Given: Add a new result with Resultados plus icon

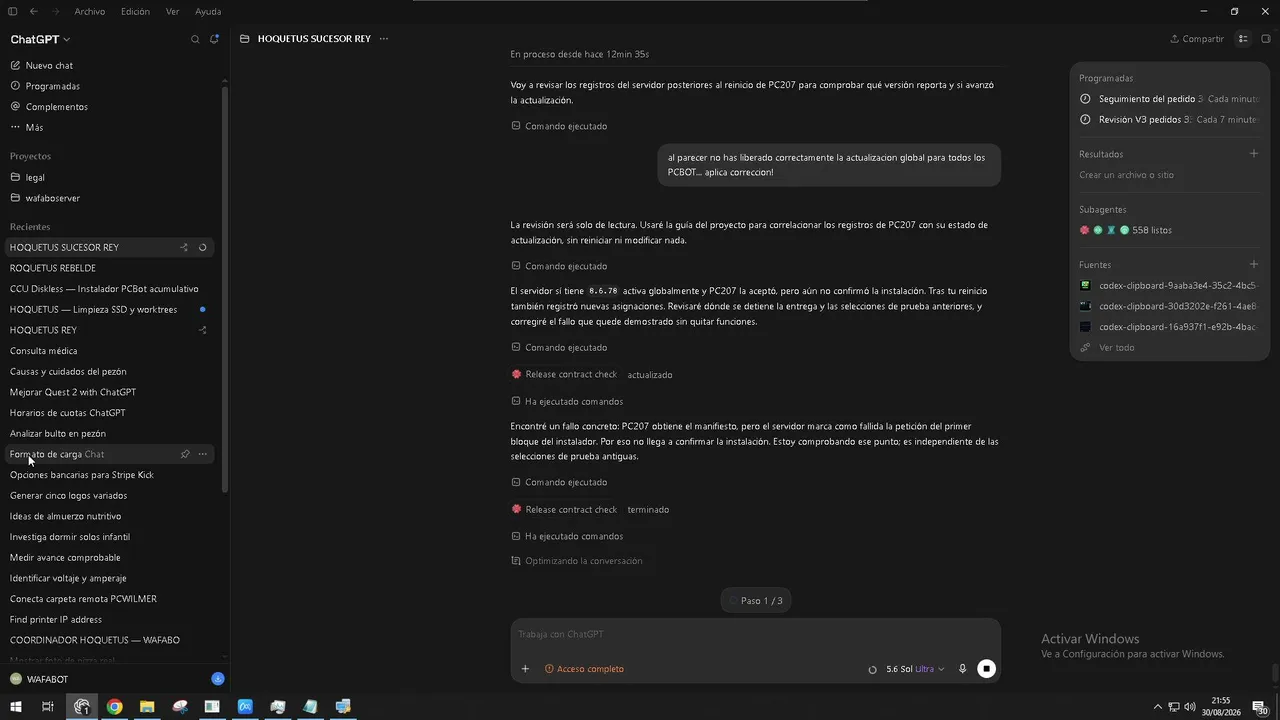Looking at the screenshot, I should pyautogui.click(x=1254, y=154).
